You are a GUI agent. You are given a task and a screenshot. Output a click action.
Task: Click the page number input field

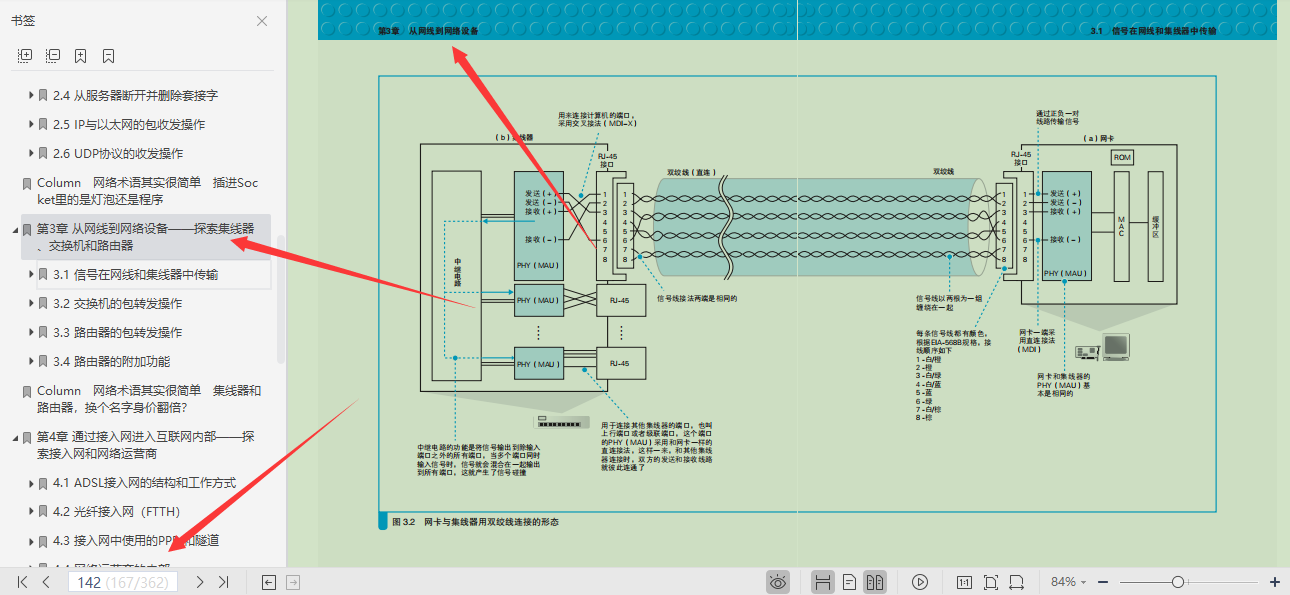[122, 582]
